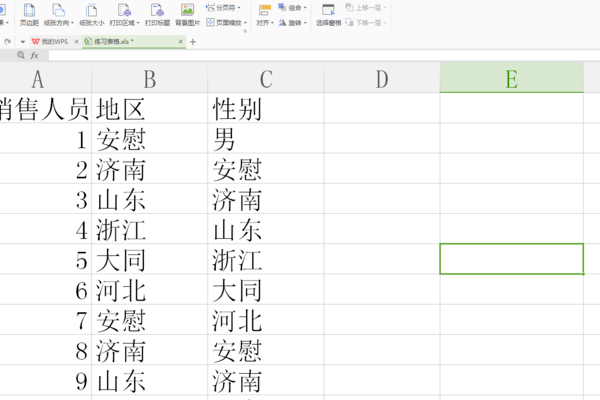Image resolution: width=600 pixels, height=400 pixels.
Task: Expand the rotate (旋转) dropdown arrow
Action: click(305, 23)
